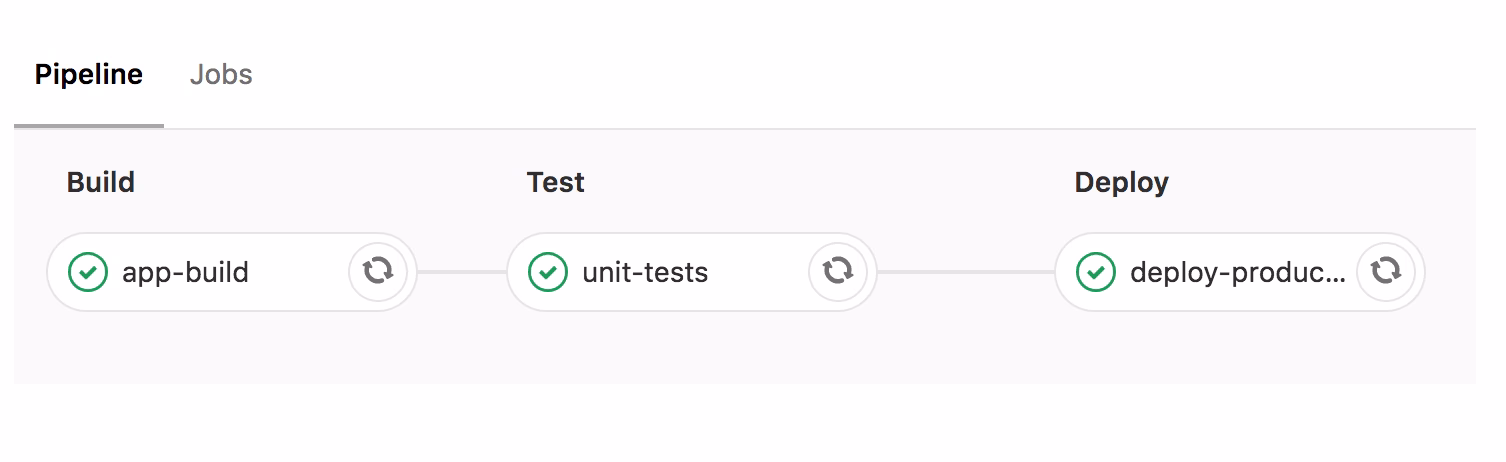Image resolution: width=1506 pixels, height=462 pixels.
Task: Click connector line between unit-tests and deploy job
Action: click(x=966, y=272)
